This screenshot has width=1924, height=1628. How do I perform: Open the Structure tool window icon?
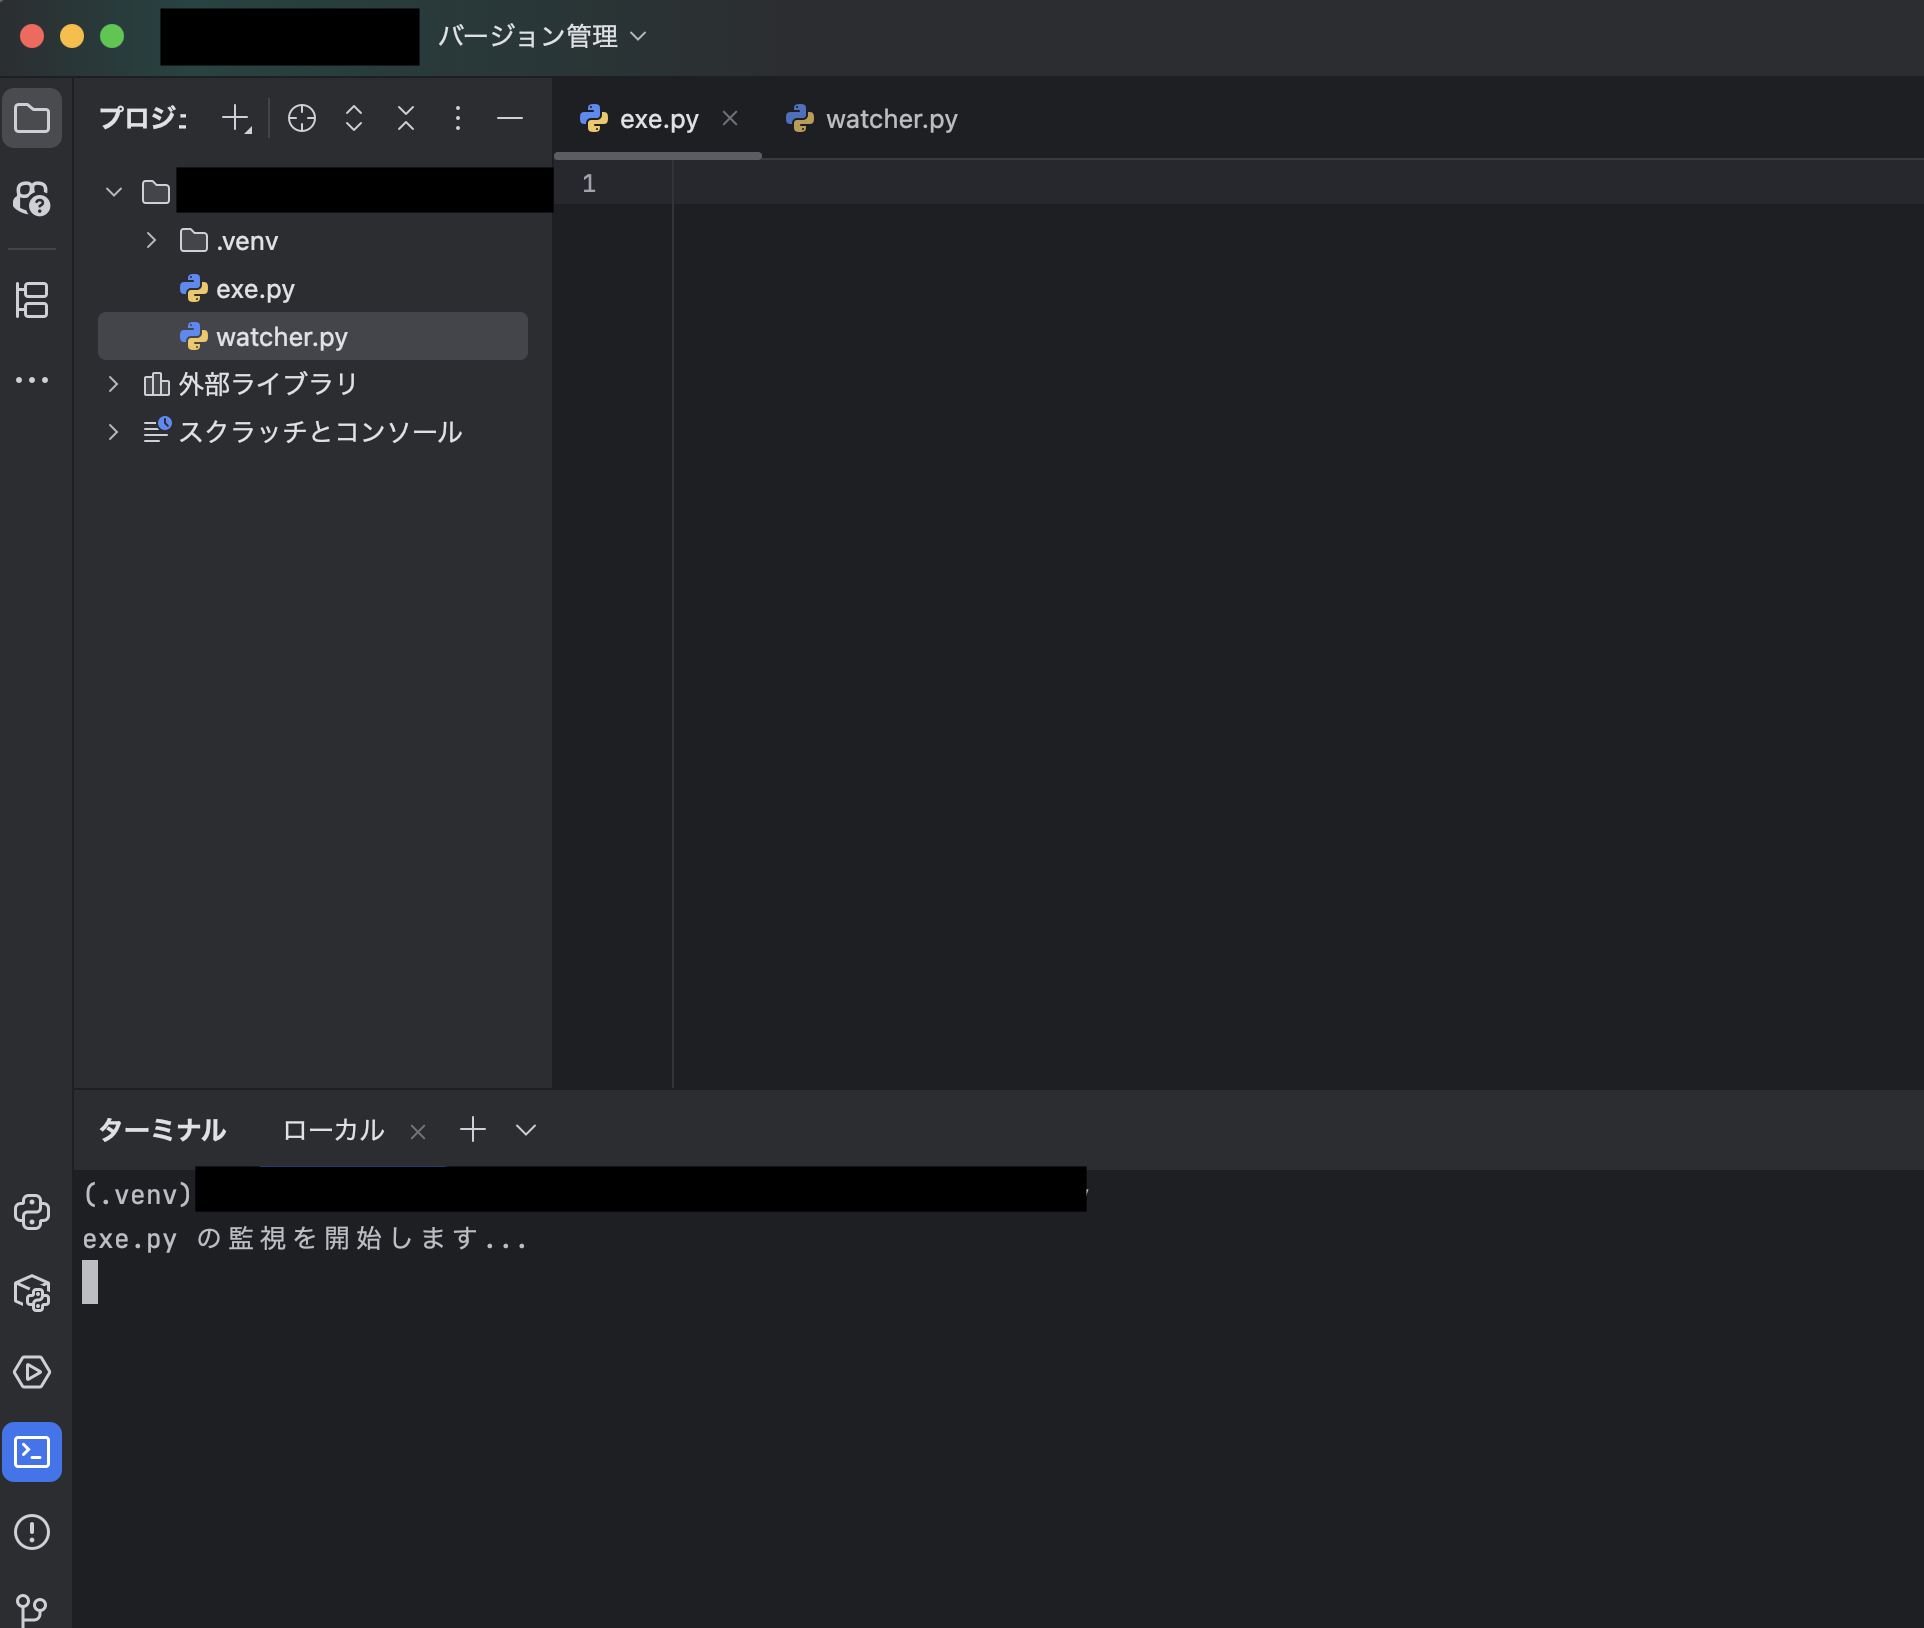coord(32,300)
